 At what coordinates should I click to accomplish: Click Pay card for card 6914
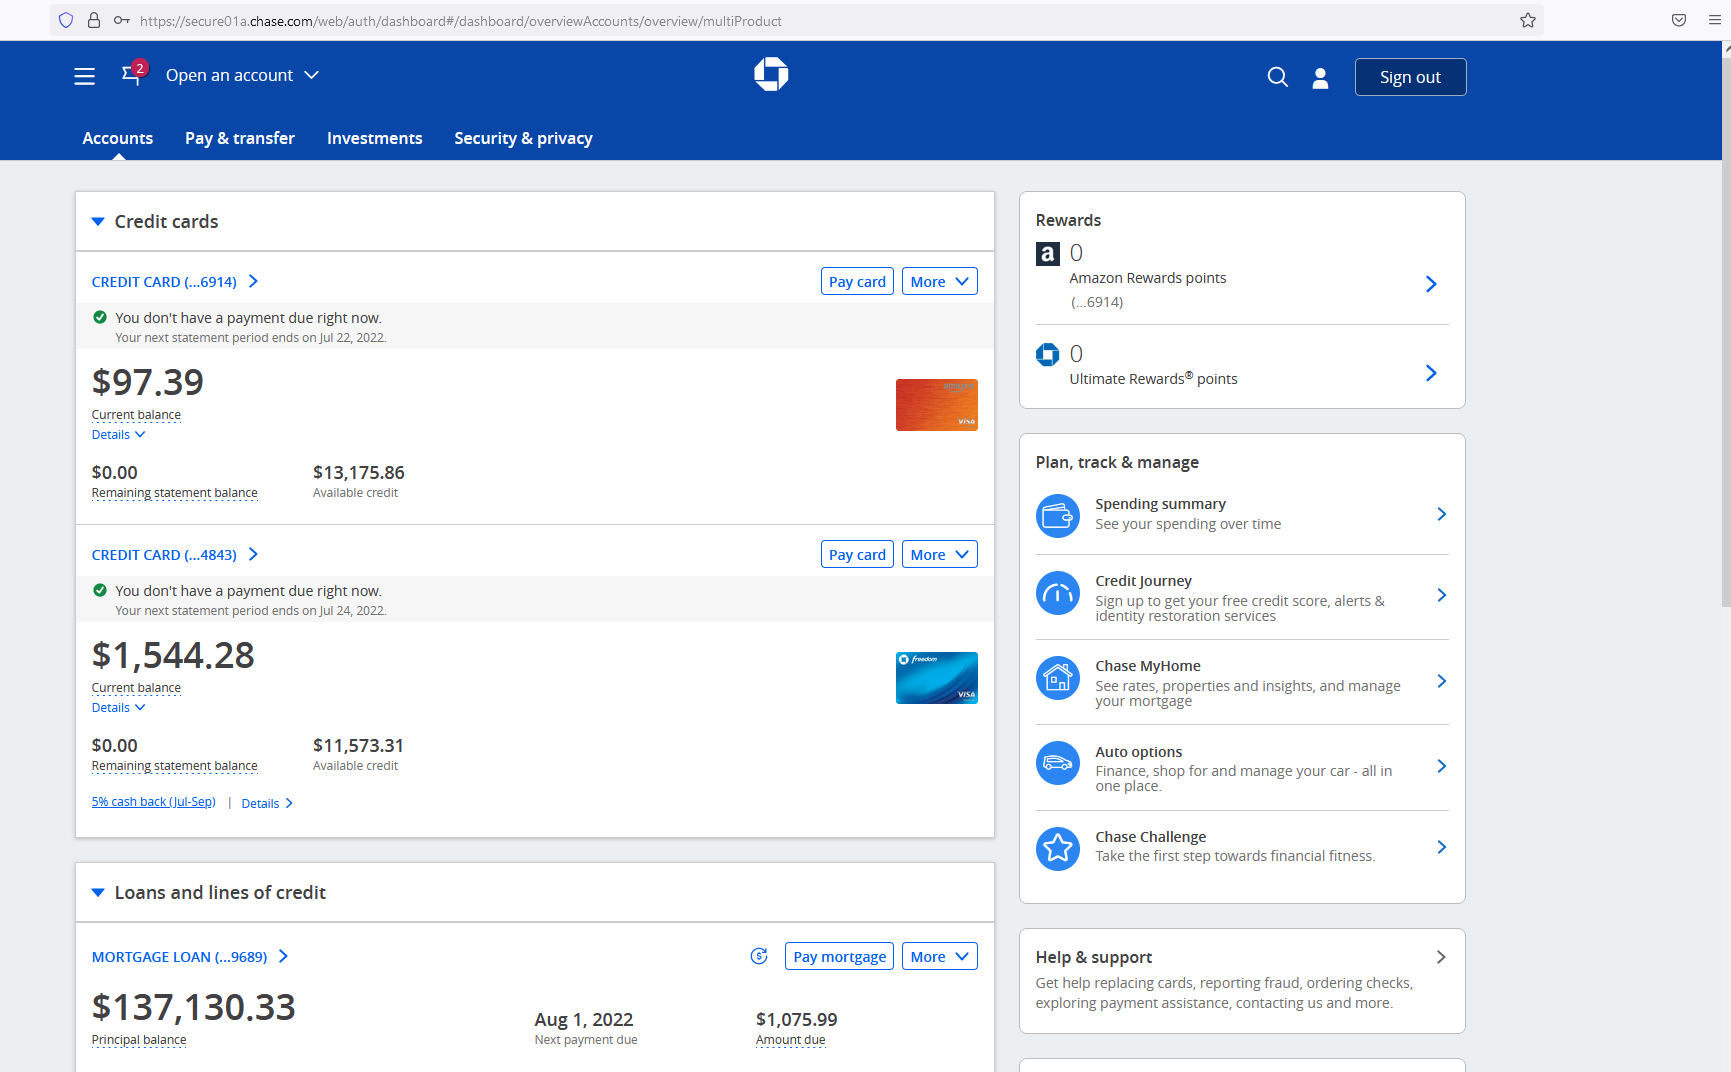tap(857, 281)
